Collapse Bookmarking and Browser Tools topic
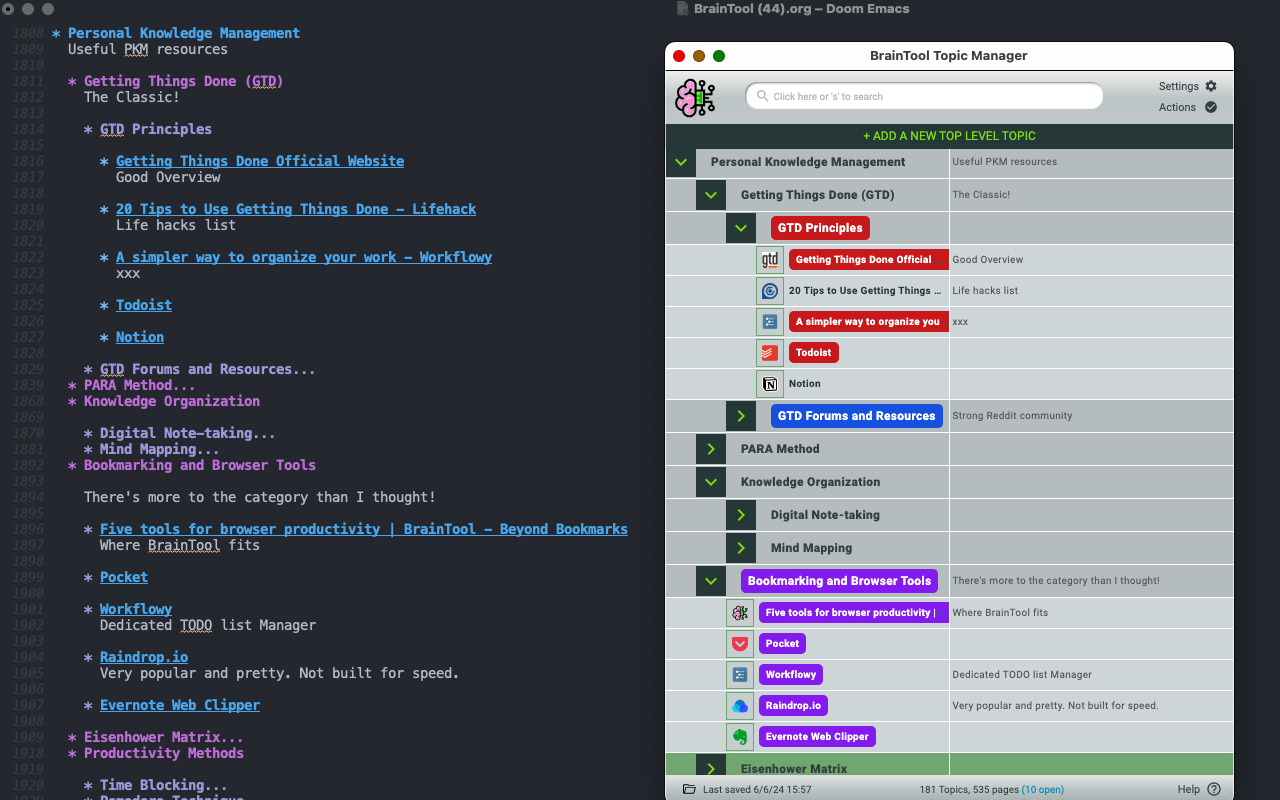Screen dimensions: 1280x800 [x=711, y=581]
